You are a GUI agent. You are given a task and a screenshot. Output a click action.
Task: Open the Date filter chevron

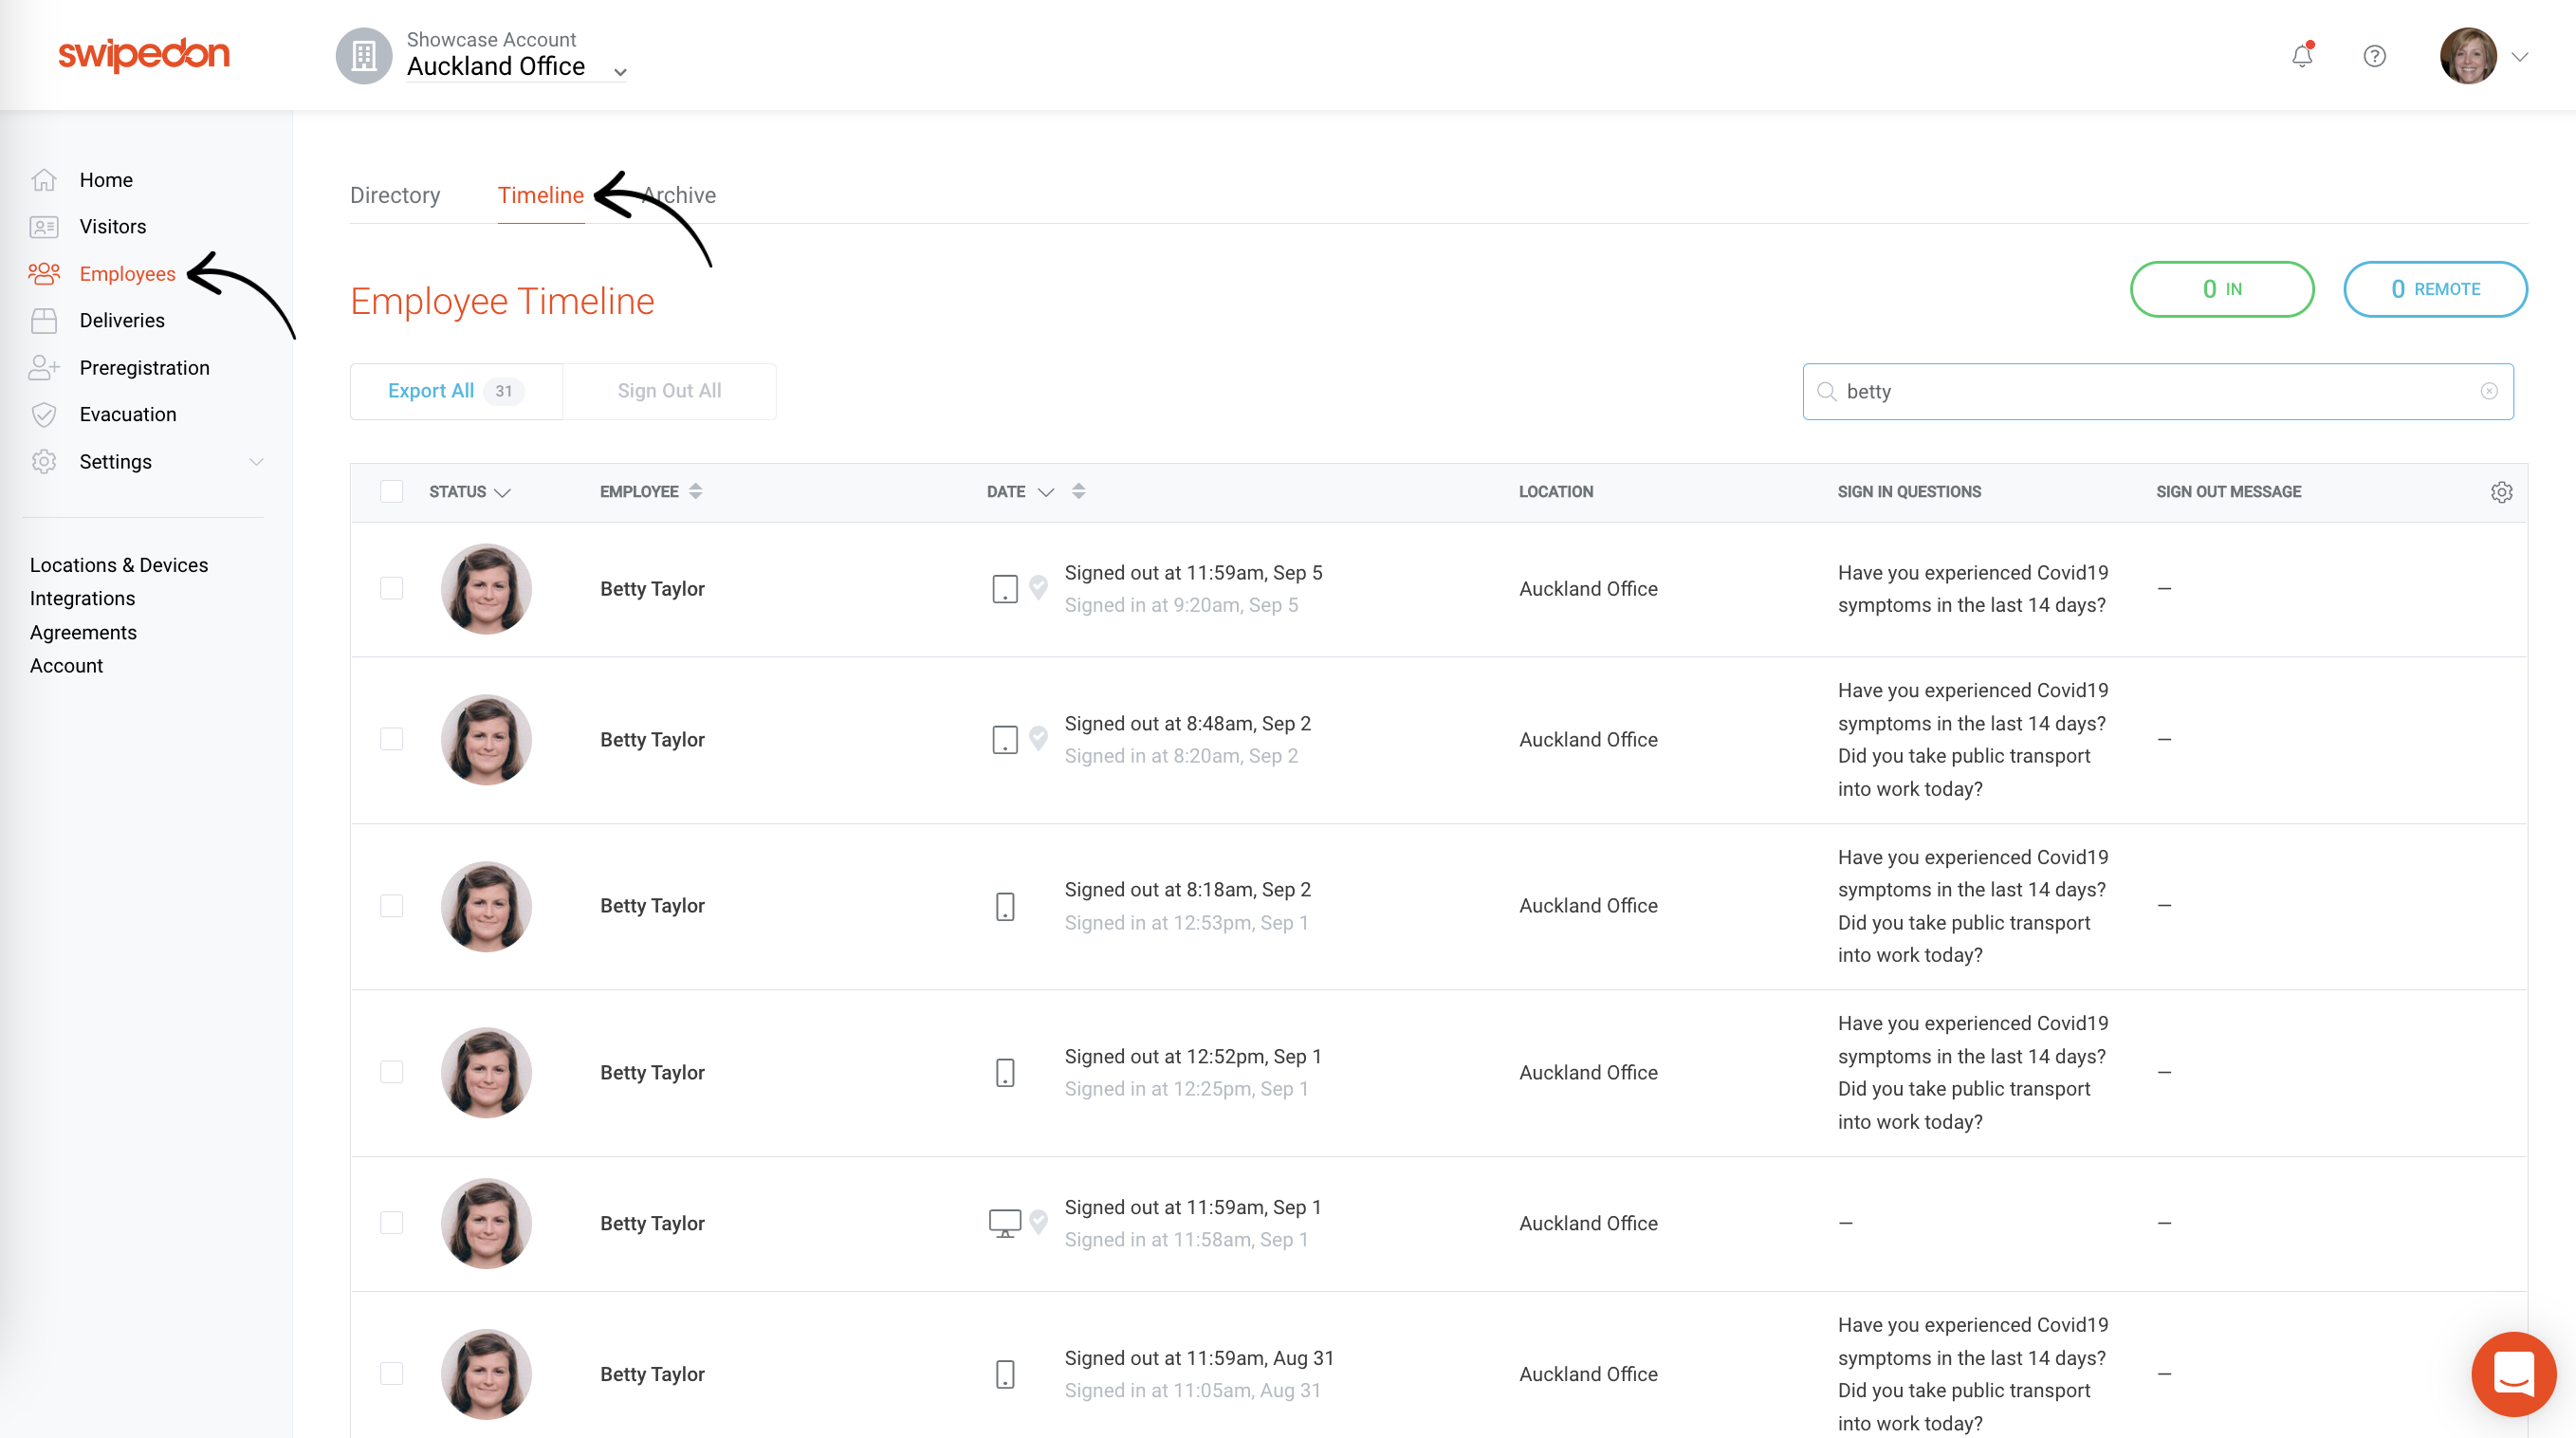tap(1046, 492)
